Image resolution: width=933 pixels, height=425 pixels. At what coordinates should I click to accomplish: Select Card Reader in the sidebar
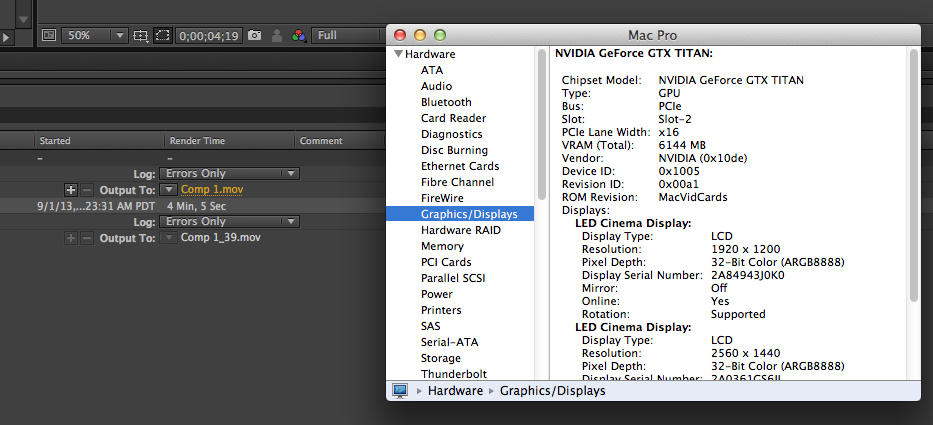pos(453,118)
